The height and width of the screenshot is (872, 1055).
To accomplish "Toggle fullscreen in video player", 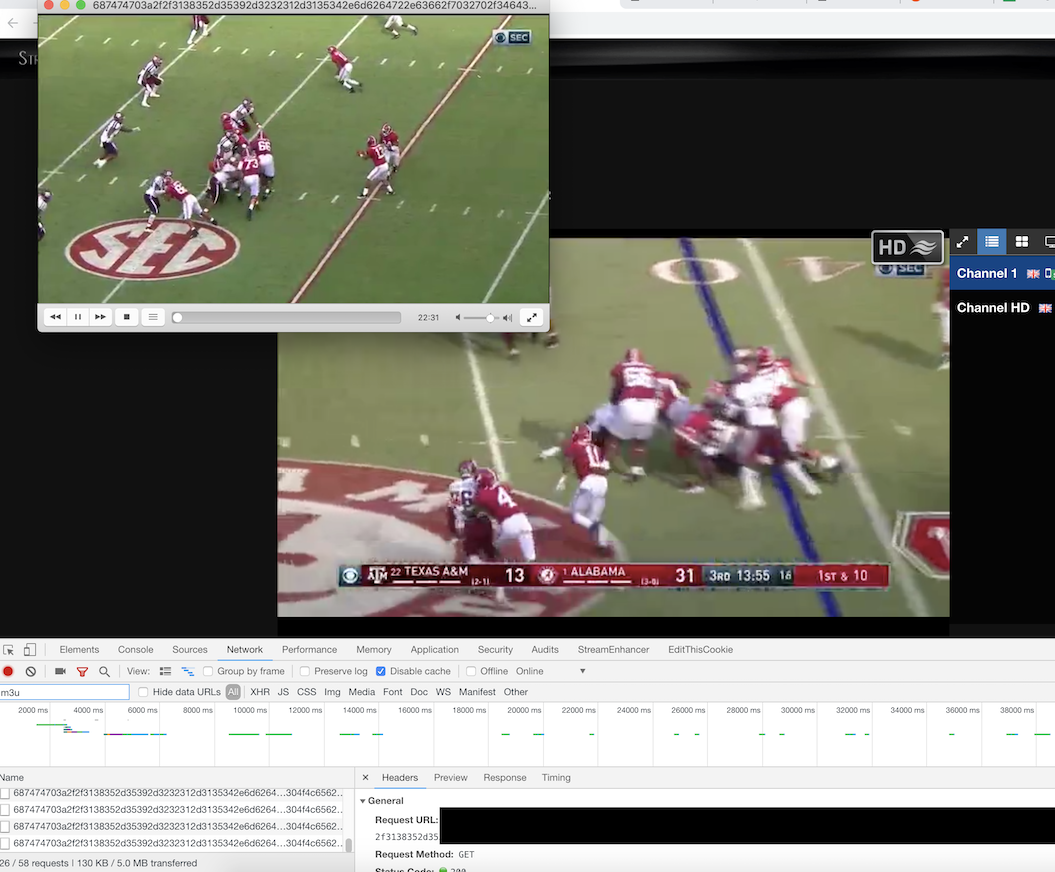I will (x=532, y=317).
